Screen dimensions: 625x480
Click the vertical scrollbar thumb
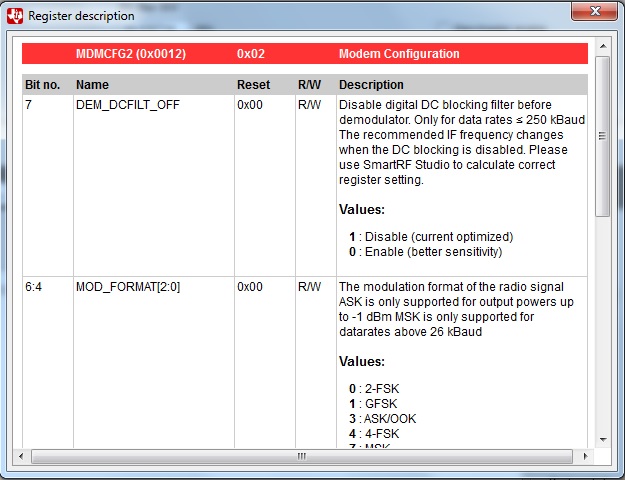pyautogui.click(x=603, y=136)
